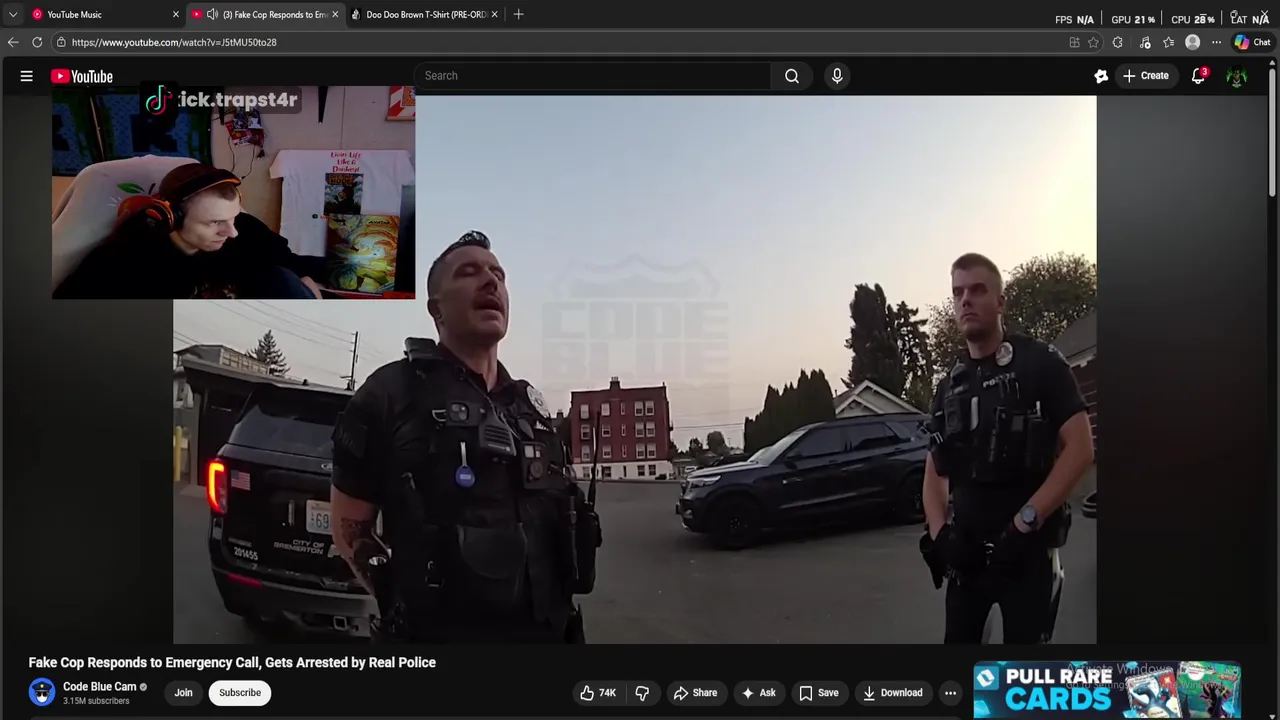Download the video

pyautogui.click(x=893, y=693)
